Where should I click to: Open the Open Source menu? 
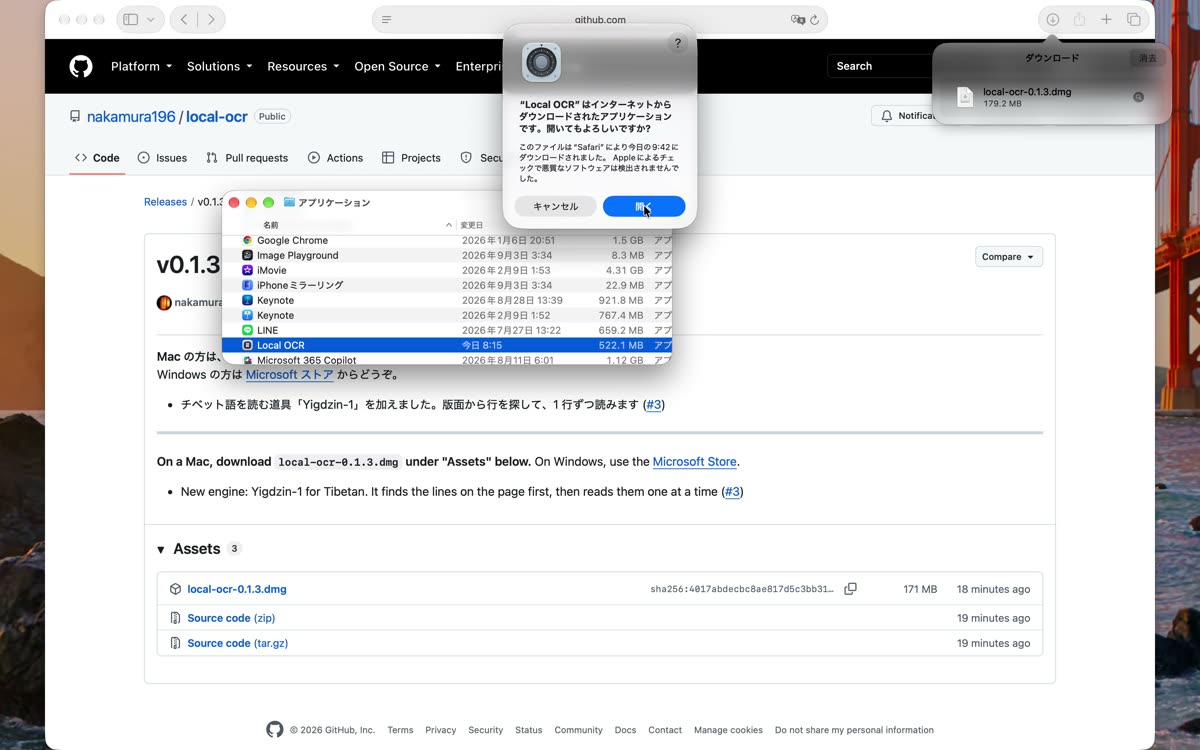tap(397, 66)
